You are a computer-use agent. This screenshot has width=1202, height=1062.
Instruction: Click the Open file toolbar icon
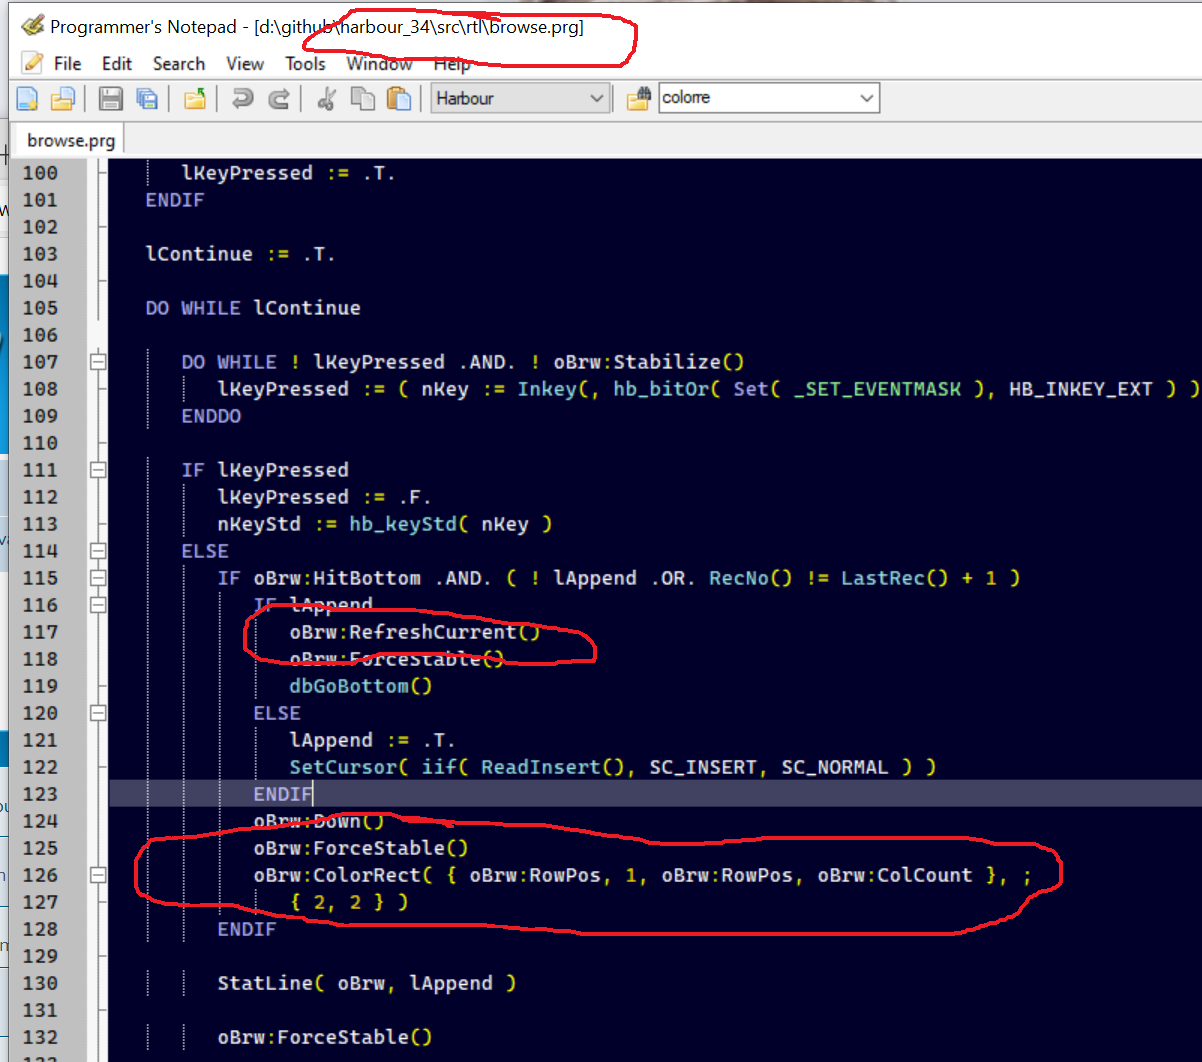[63, 98]
